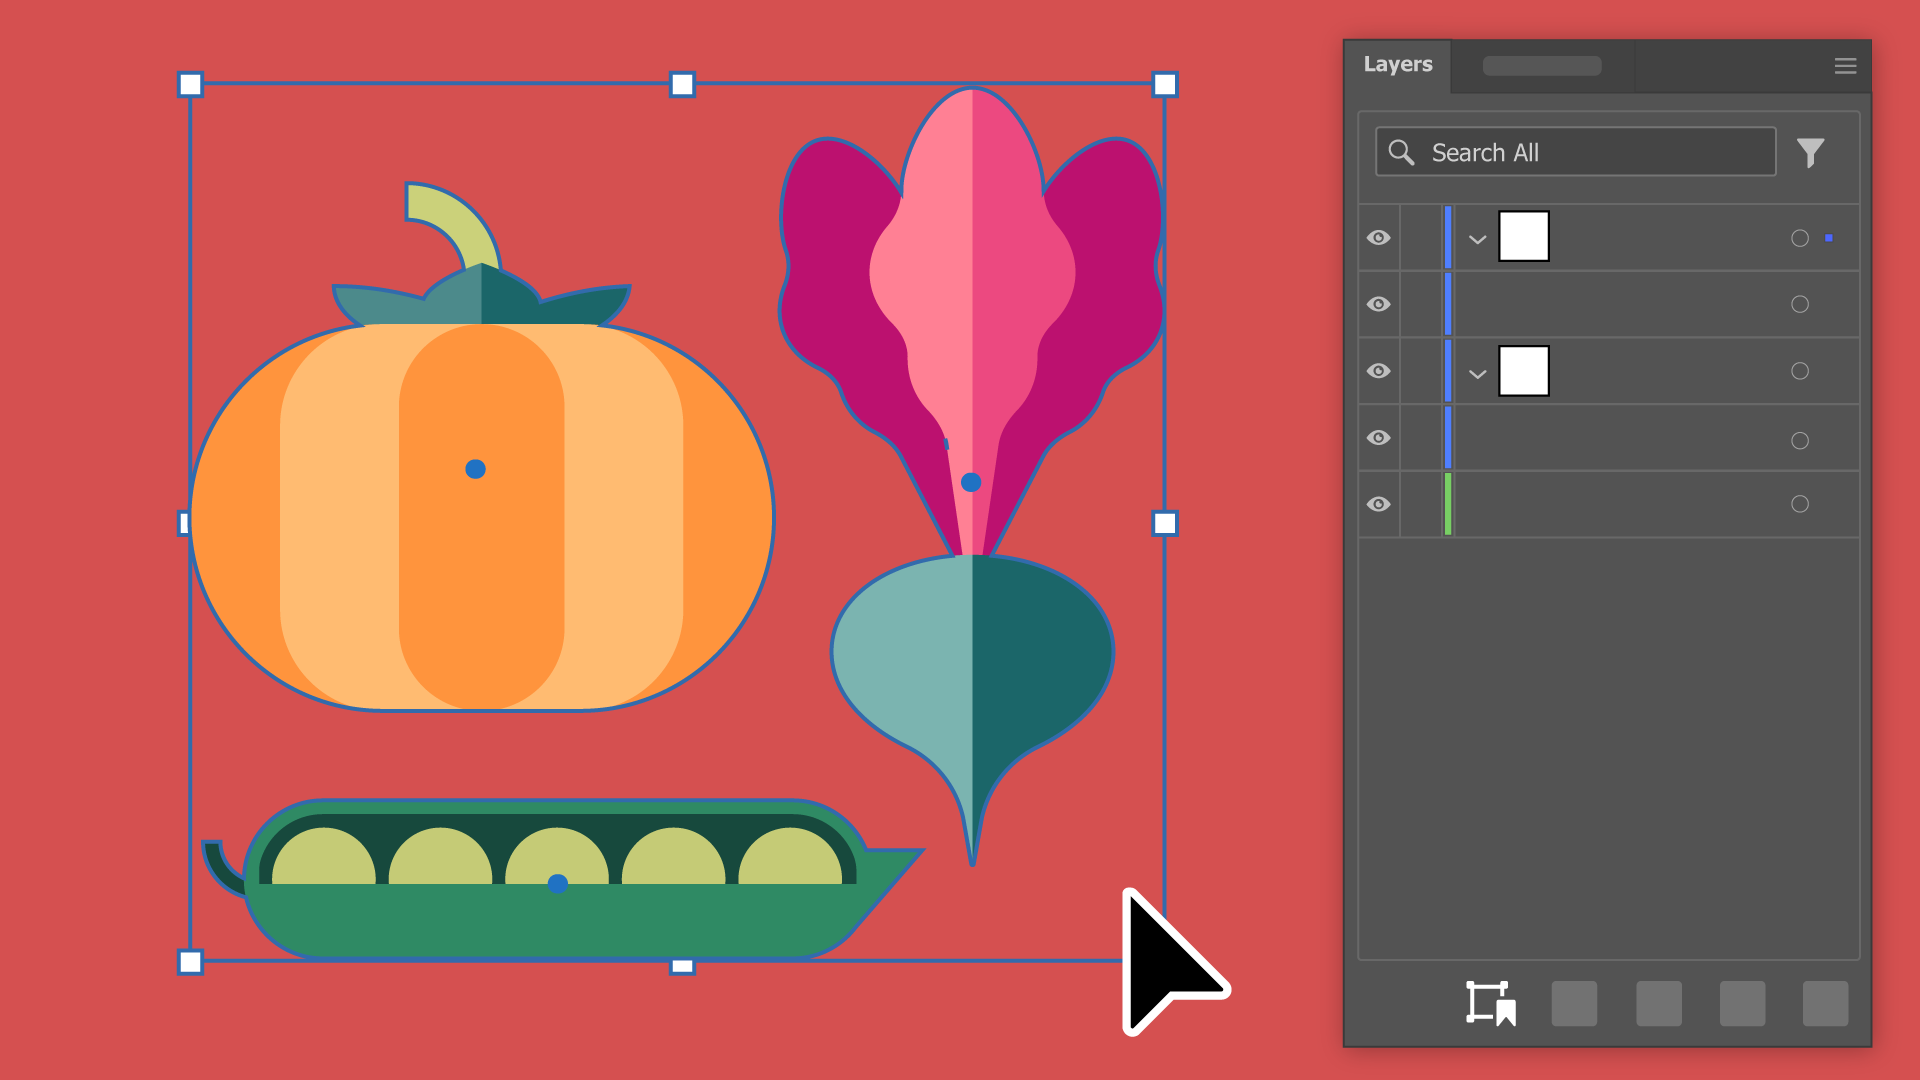The image size is (1920, 1080).
Task: Click the pumpkin's center anchor point
Action: [475, 469]
